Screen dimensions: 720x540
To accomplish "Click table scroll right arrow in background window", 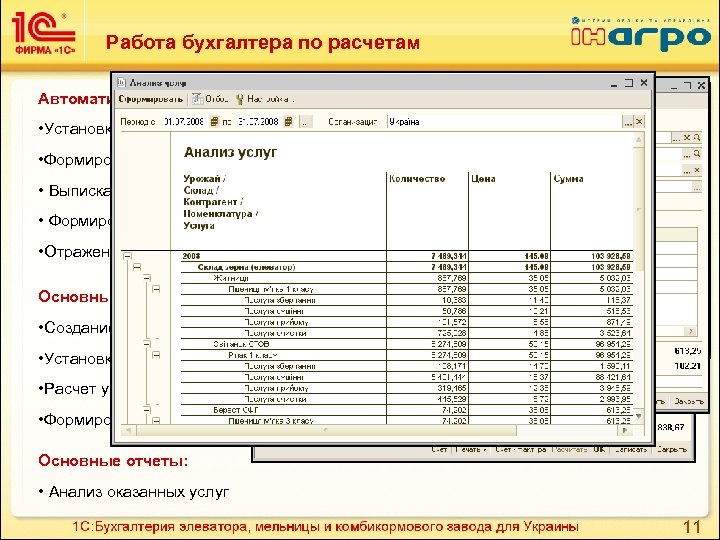I will [x=690, y=331].
